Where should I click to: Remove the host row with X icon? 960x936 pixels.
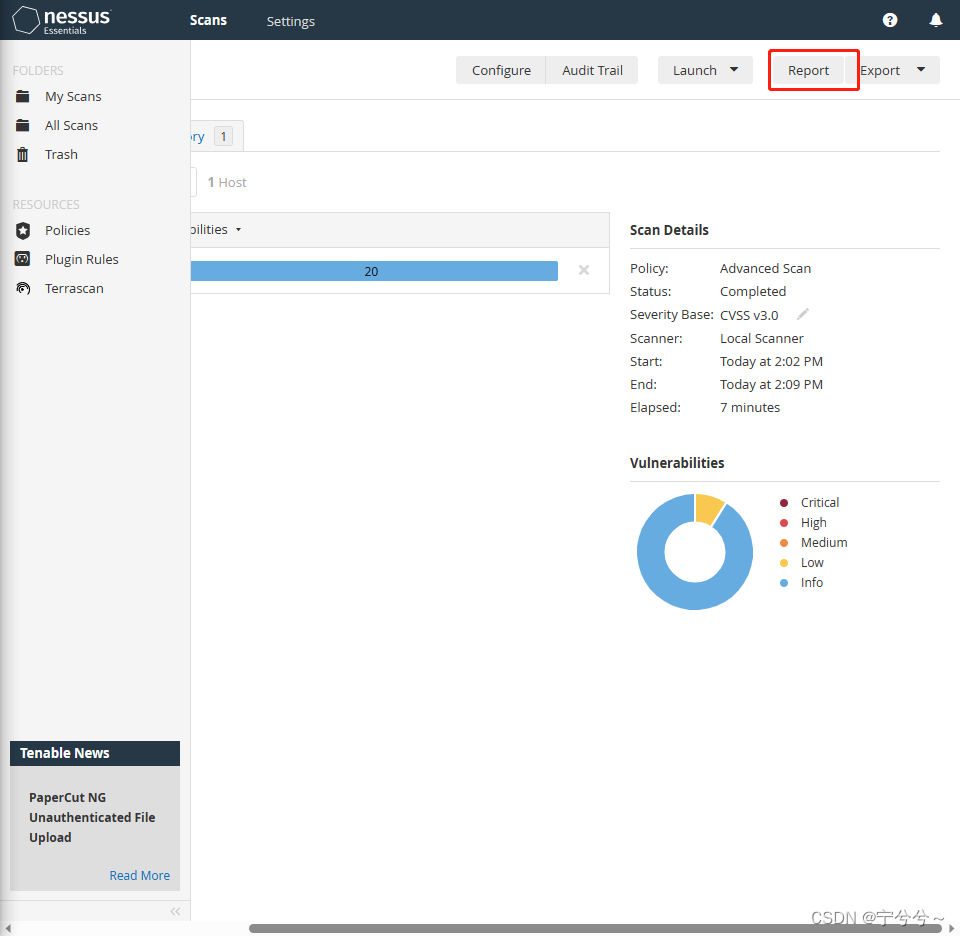click(x=583, y=270)
